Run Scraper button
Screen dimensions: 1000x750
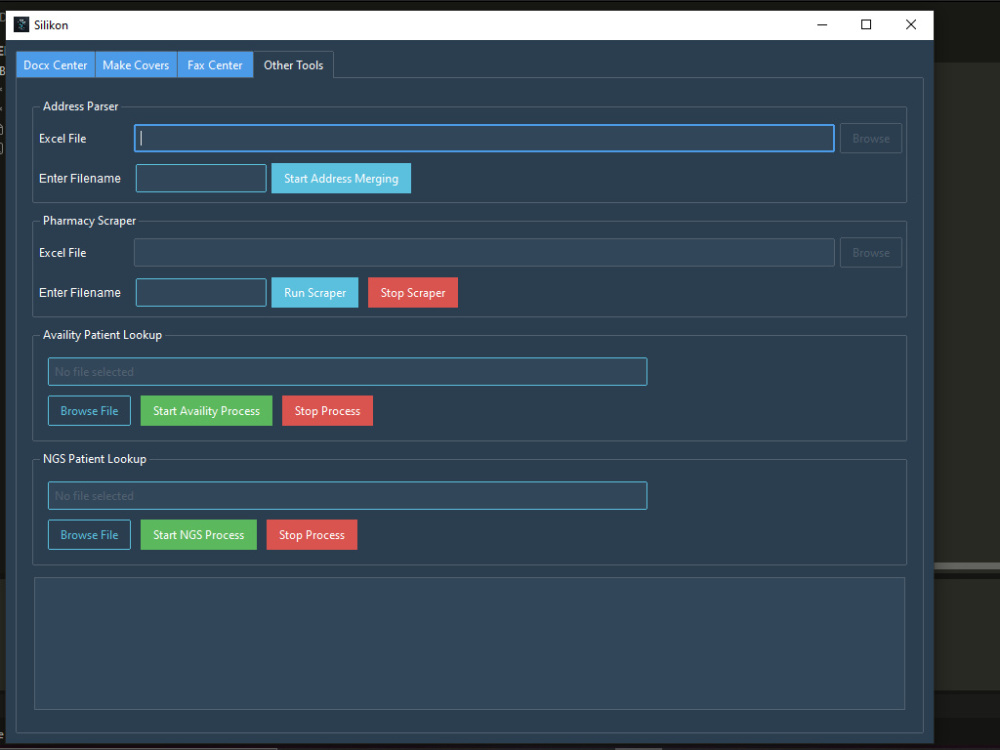[315, 293]
